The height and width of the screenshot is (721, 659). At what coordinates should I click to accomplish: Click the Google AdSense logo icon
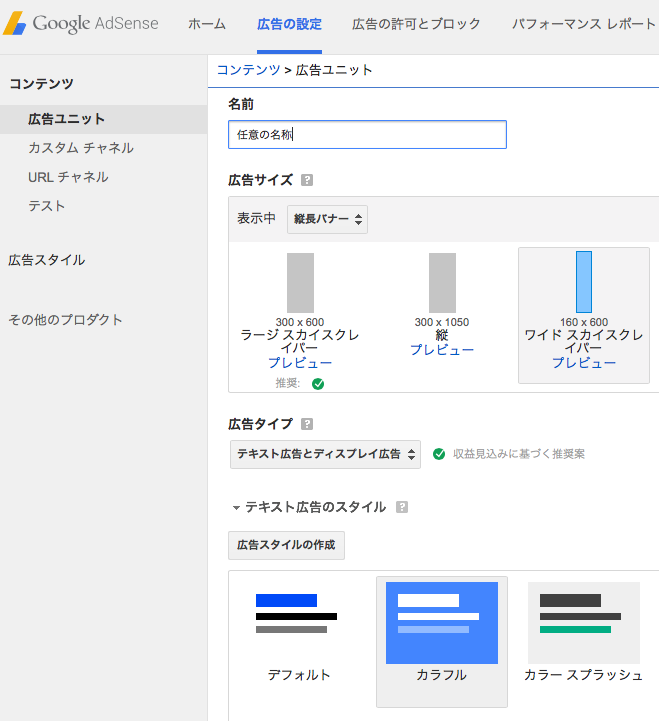14,23
